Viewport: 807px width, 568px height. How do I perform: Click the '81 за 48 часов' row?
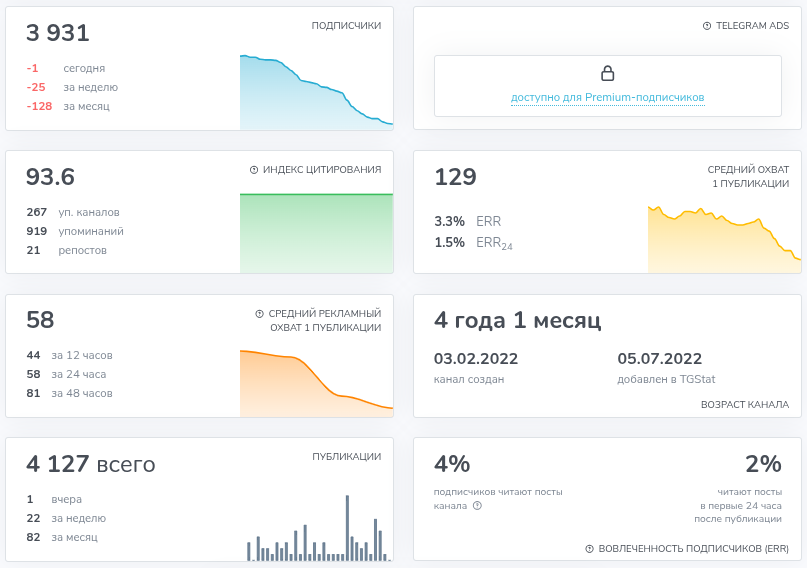pos(69,394)
